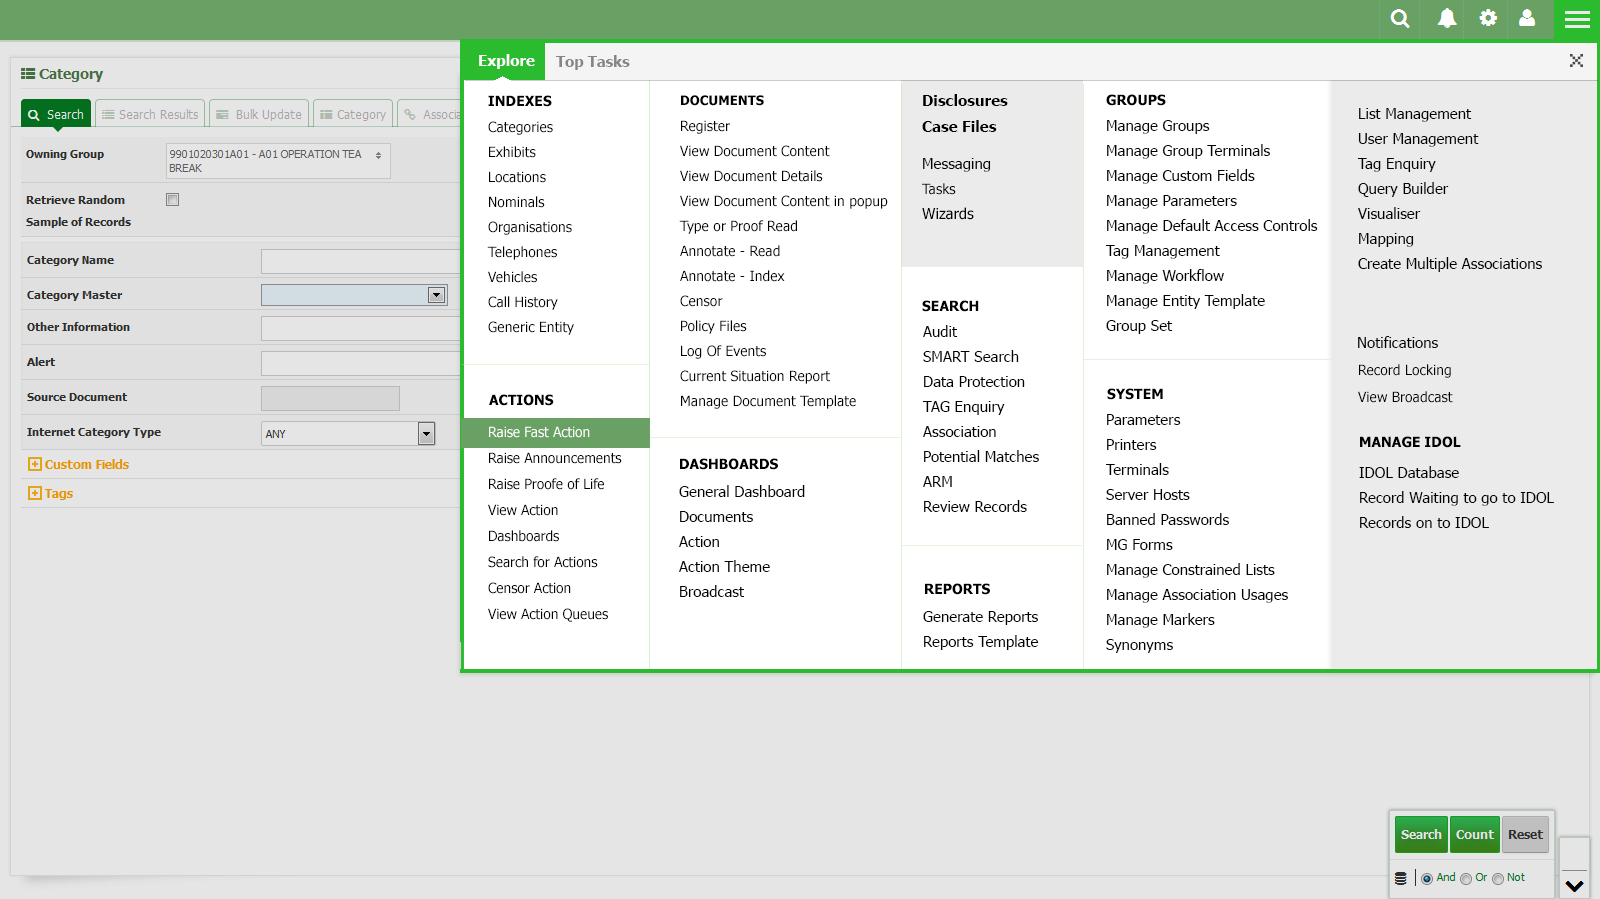This screenshot has width=1600, height=899.
Task: Expand the Tags section
Action: [x=50, y=493]
